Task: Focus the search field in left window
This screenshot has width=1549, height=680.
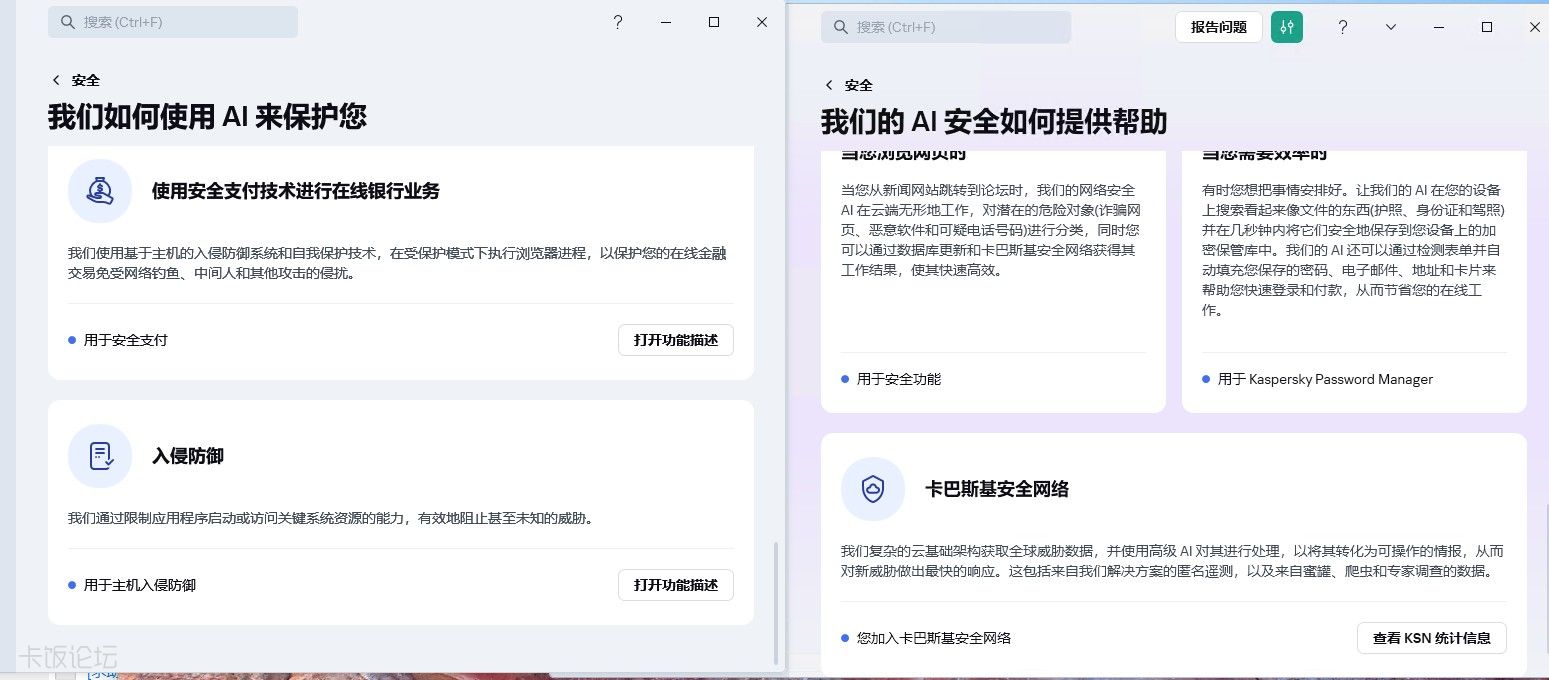Action: (173, 22)
